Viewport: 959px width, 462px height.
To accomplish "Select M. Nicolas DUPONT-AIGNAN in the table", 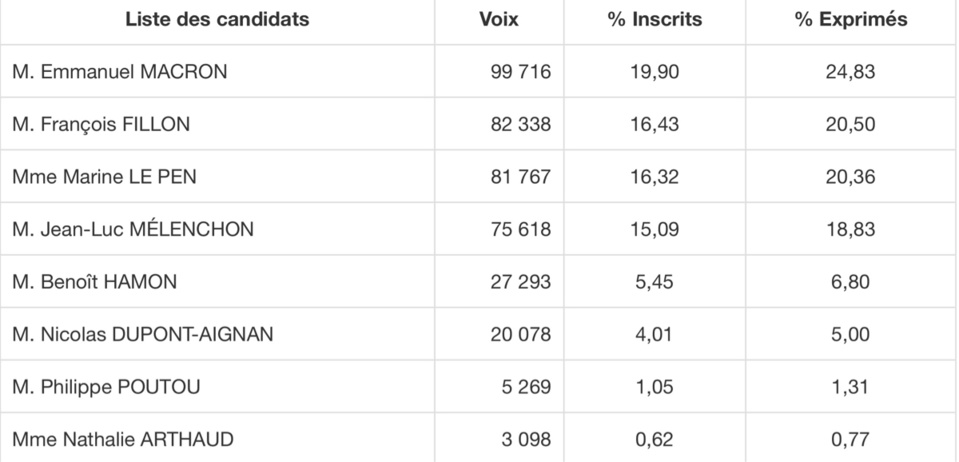I will (143, 335).
